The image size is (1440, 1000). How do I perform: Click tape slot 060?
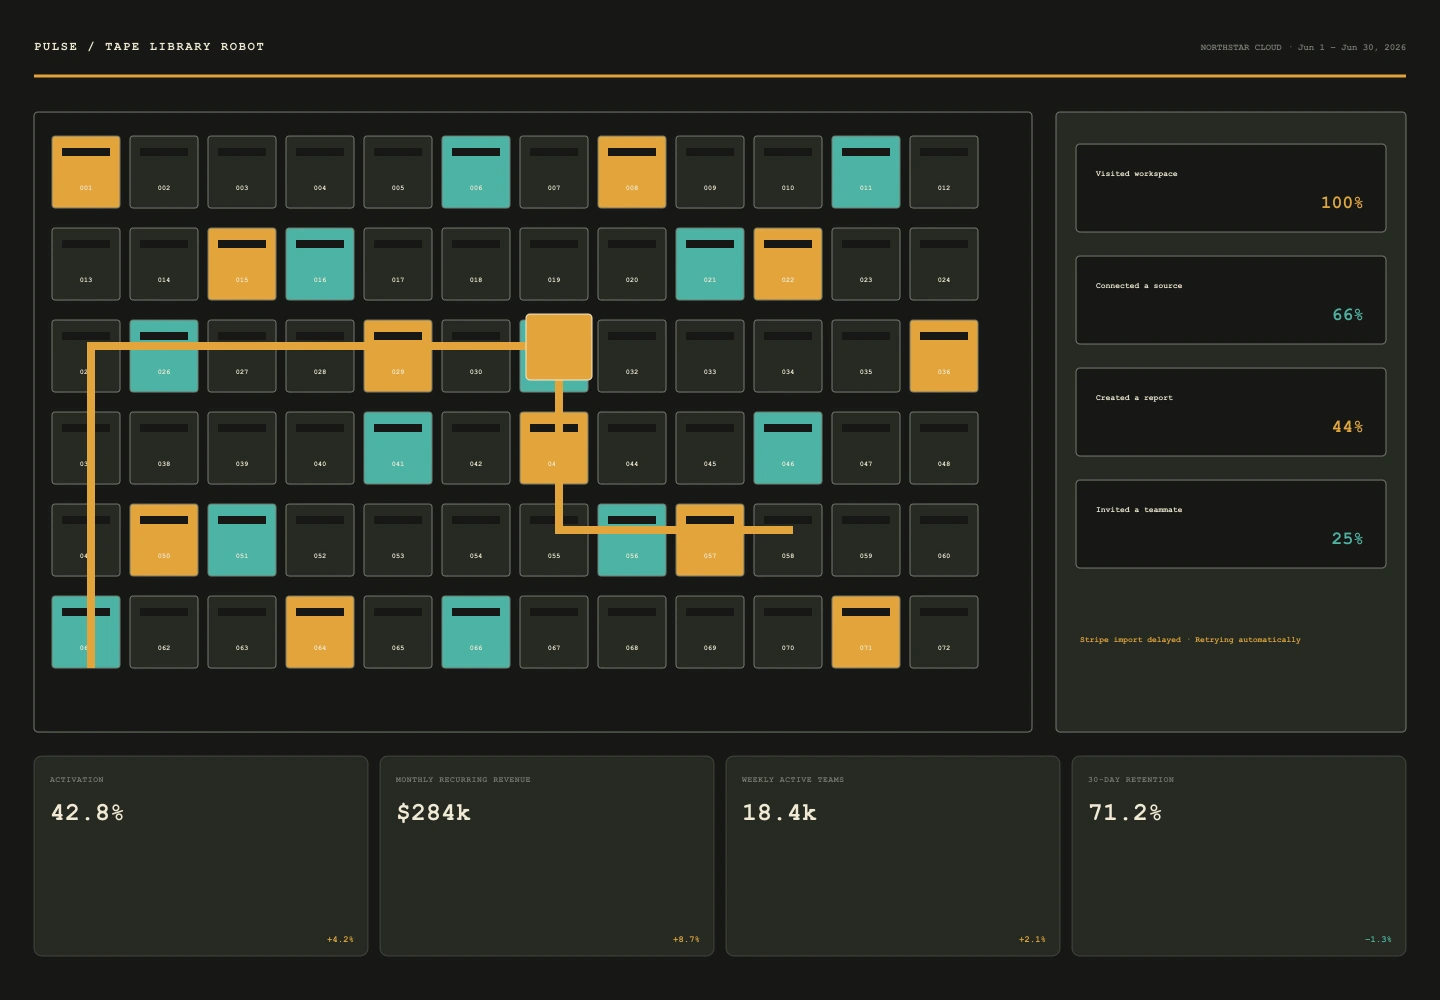tap(944, 540)
